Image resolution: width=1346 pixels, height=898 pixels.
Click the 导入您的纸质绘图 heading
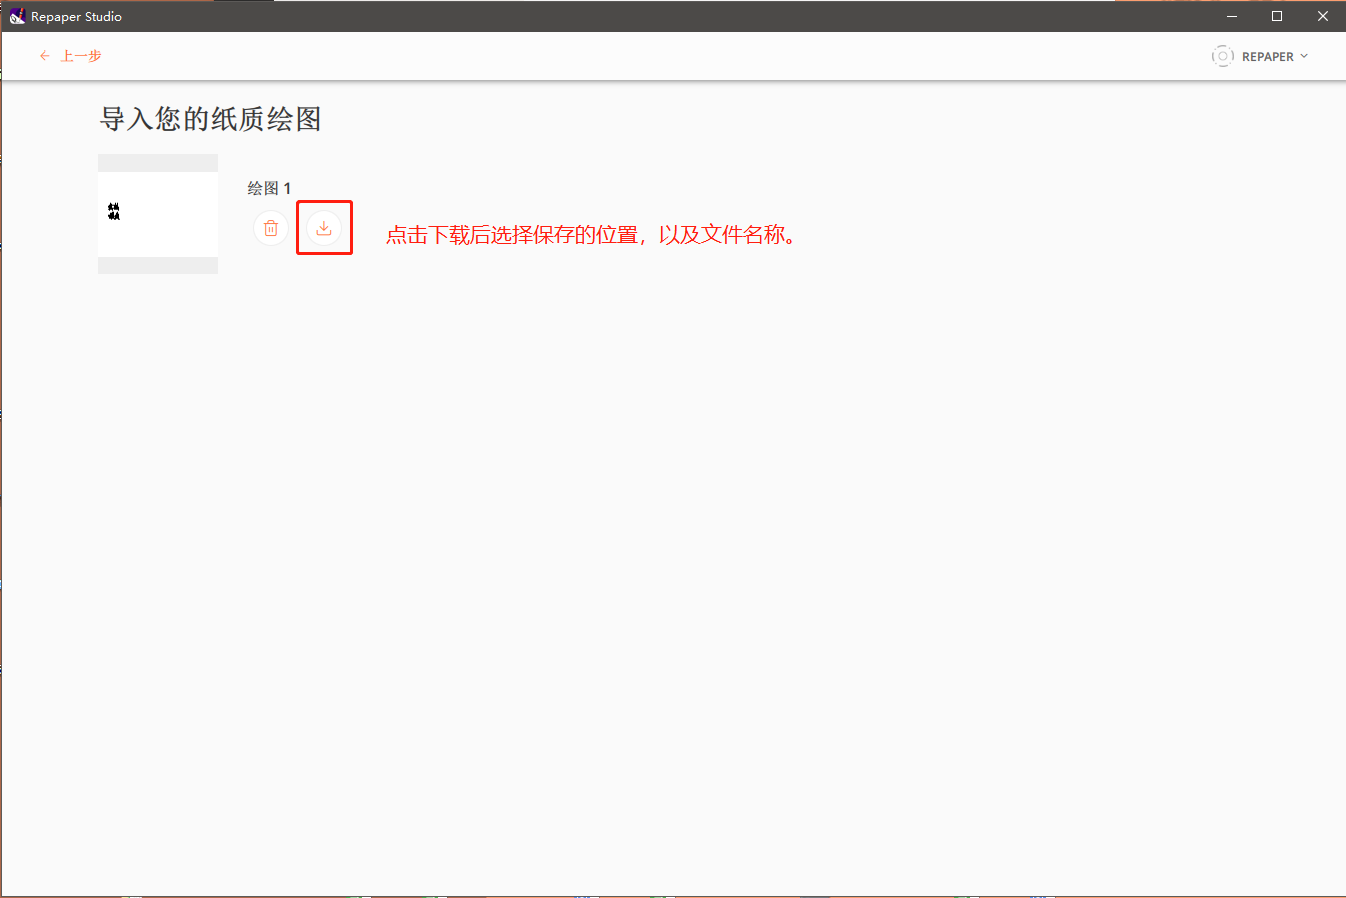click(x=210, y=119)
